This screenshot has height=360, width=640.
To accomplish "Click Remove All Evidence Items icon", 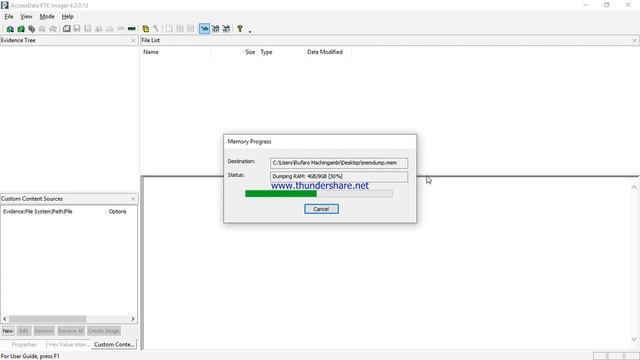I will 53,29.
